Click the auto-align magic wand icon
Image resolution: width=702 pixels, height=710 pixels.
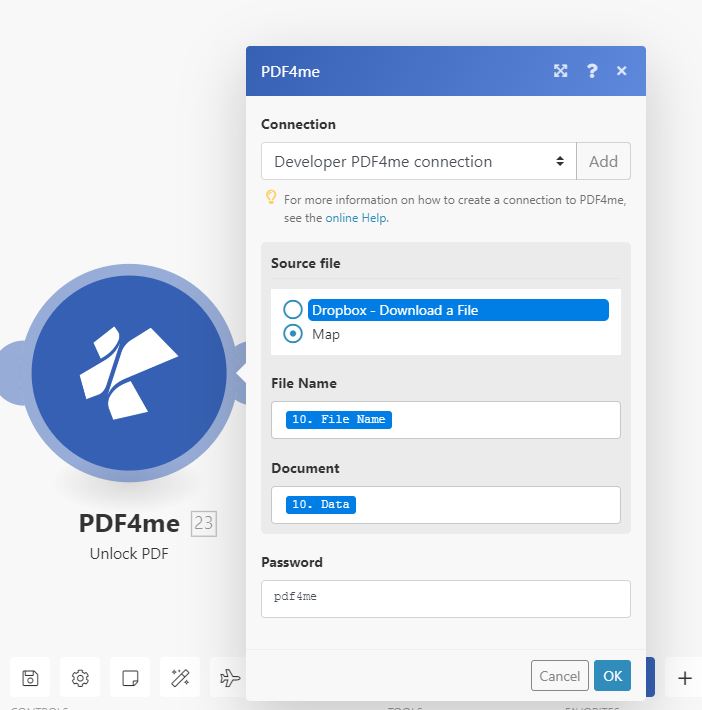pyautogui.click(x=180, y=678)
